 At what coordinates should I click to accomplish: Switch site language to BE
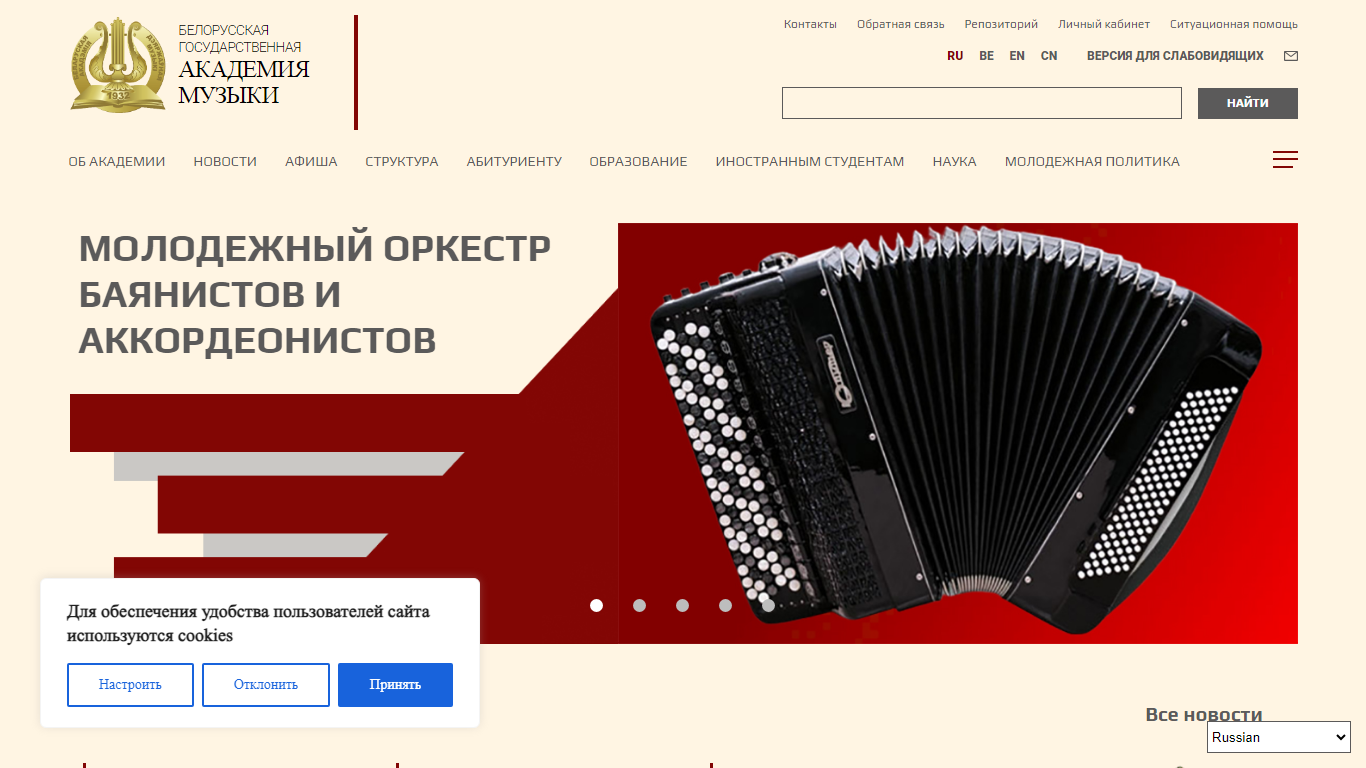tap(987, 56)
